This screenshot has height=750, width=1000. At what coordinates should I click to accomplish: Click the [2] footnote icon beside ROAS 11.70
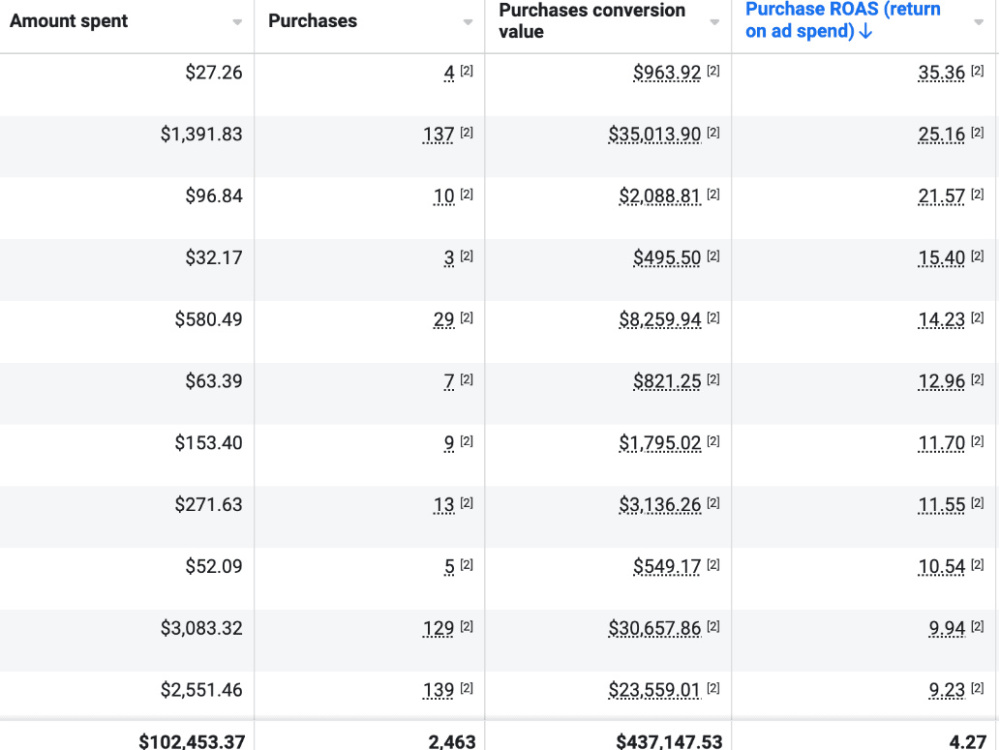977,441
